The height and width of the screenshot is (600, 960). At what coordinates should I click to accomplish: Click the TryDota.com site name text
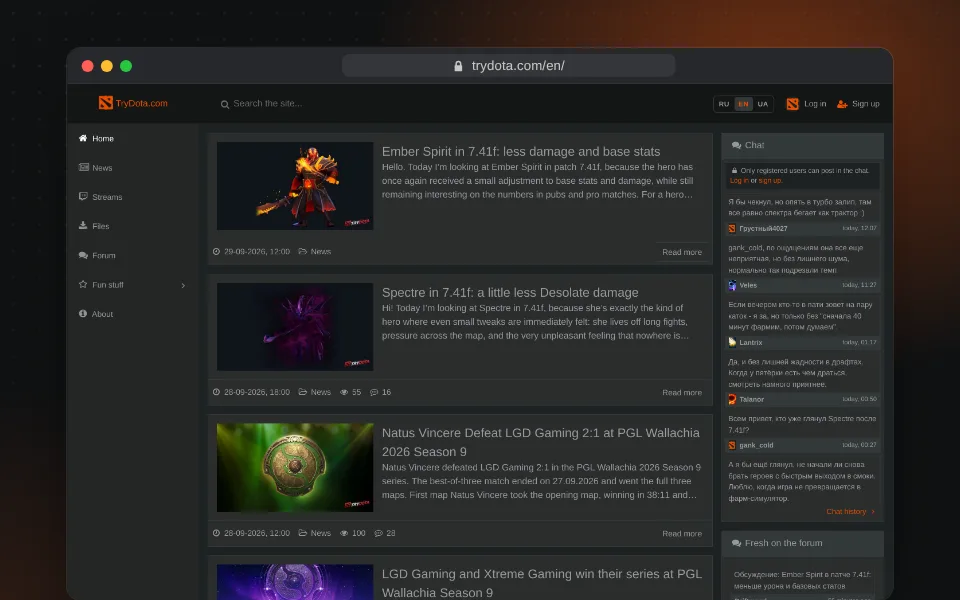pyautogui.click(x=141, y=103)
